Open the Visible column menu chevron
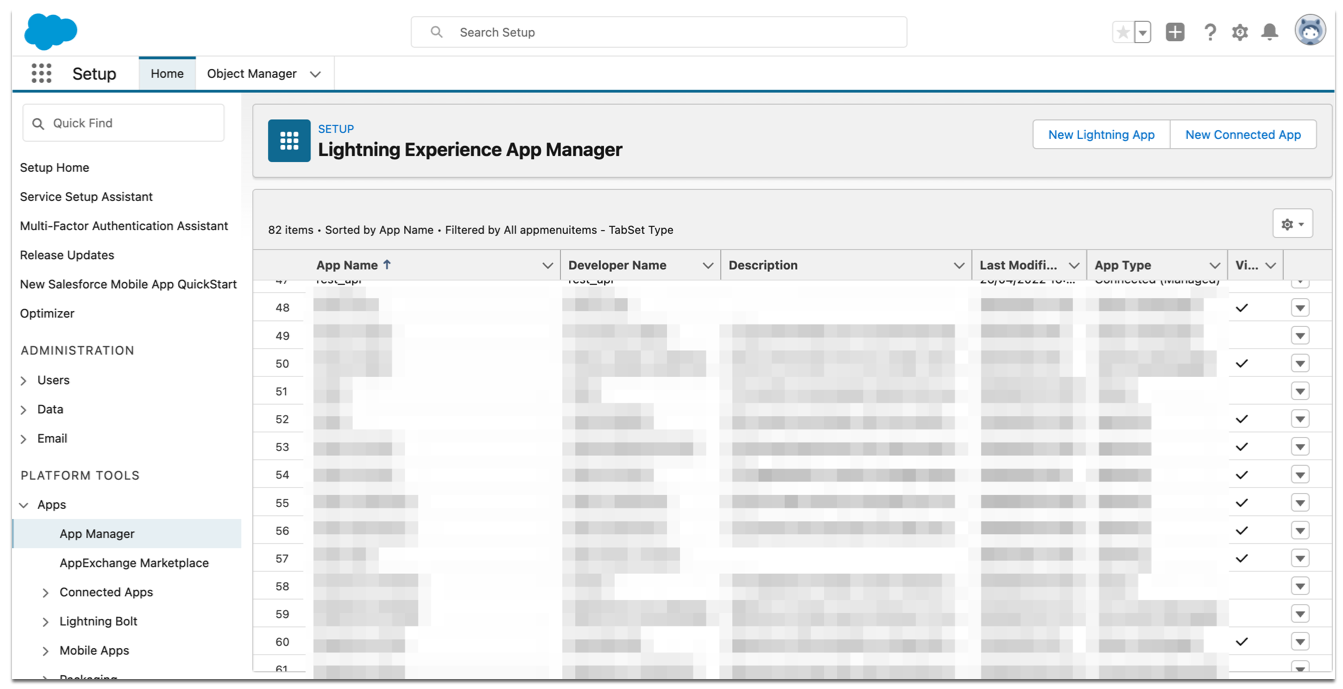Image resolution: width=1343 pixels, height=689 pixels. coord(1271,266)
